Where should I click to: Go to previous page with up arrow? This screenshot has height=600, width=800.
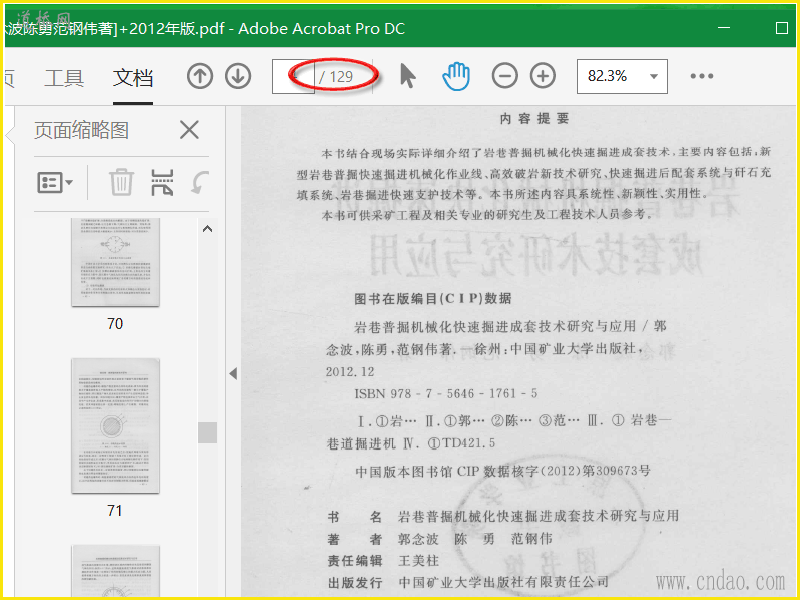coord(199,77)
